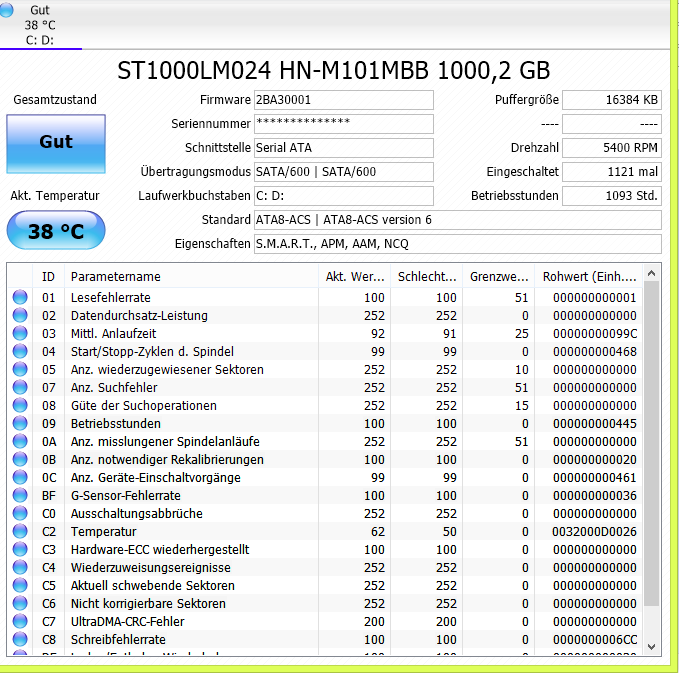Click the Parametername column header
This screenshot has height=674, width=680.
(191, 276)
